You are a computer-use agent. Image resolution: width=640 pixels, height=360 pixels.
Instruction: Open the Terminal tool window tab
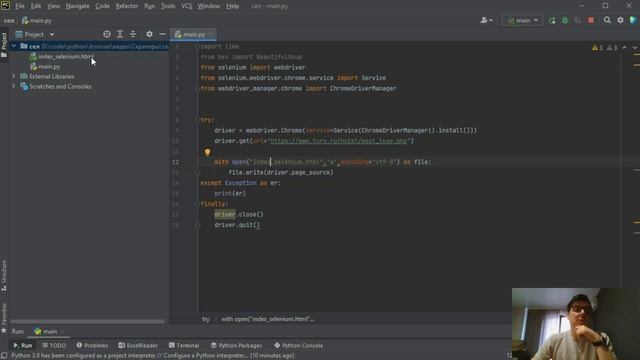point(184,345)
